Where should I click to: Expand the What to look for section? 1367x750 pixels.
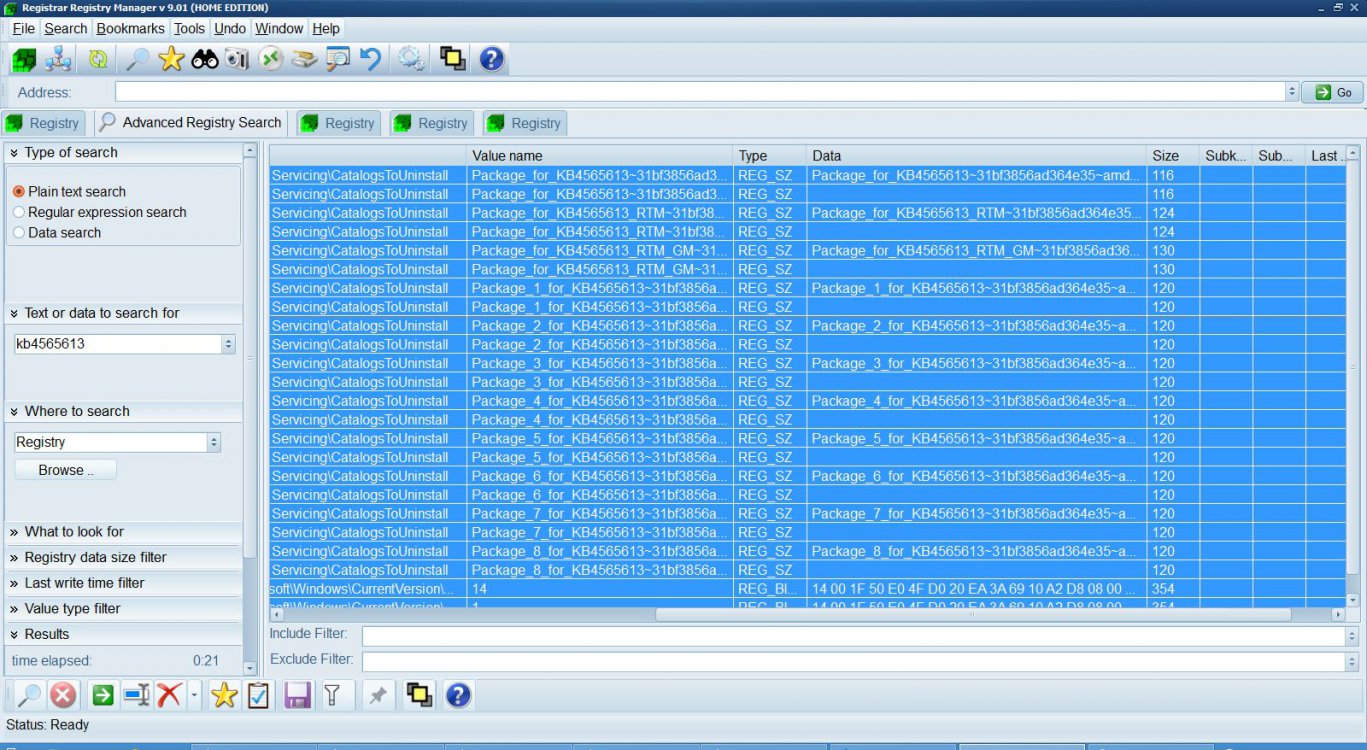(74, 532)
